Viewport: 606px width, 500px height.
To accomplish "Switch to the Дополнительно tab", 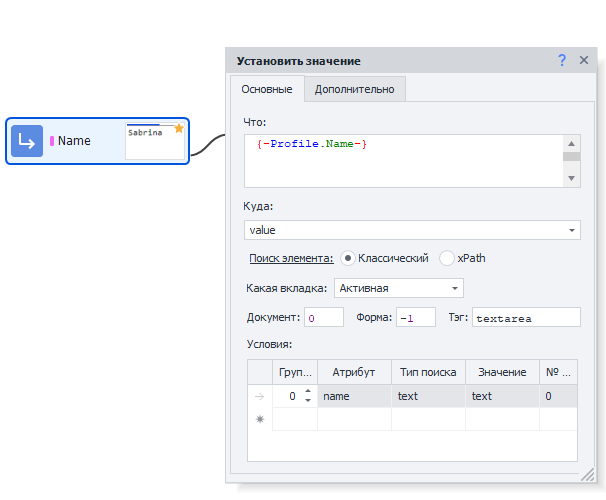I will [354, 89].
